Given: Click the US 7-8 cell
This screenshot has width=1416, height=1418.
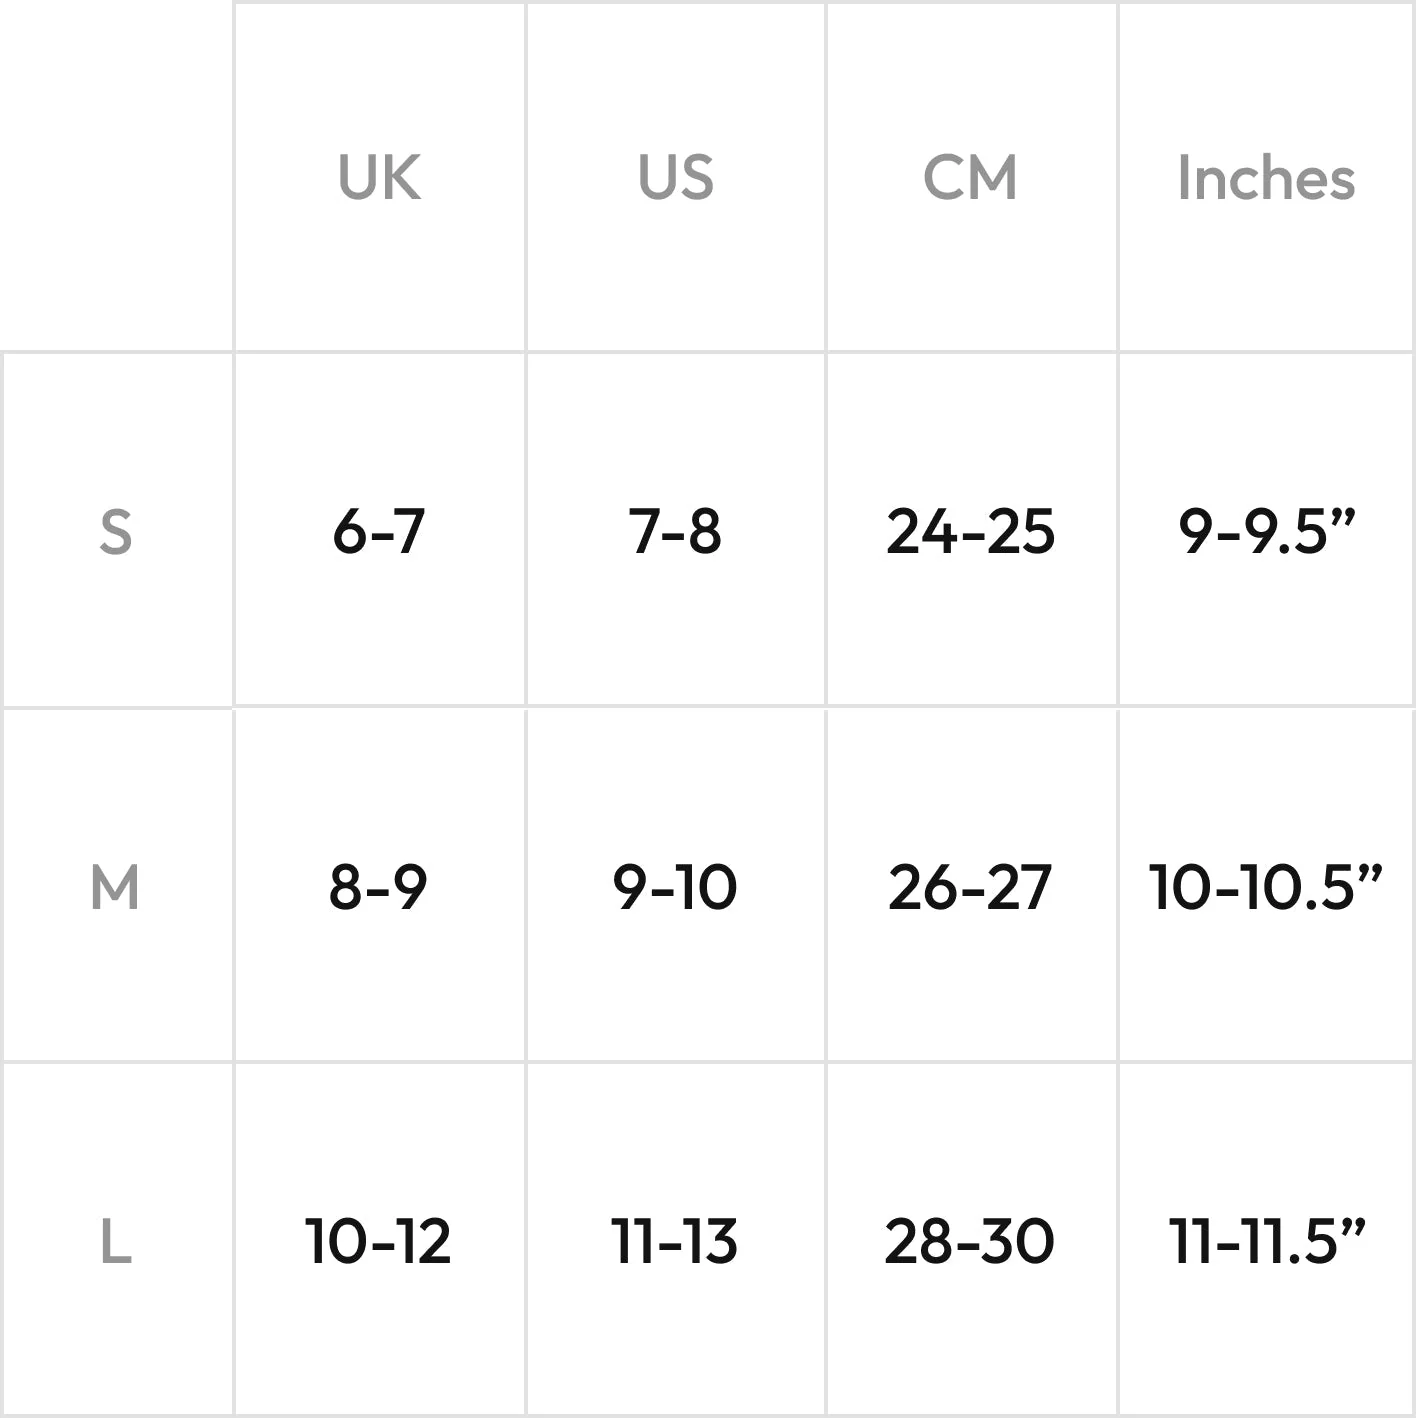Looking at the screenshot, I should pos(675,531).
